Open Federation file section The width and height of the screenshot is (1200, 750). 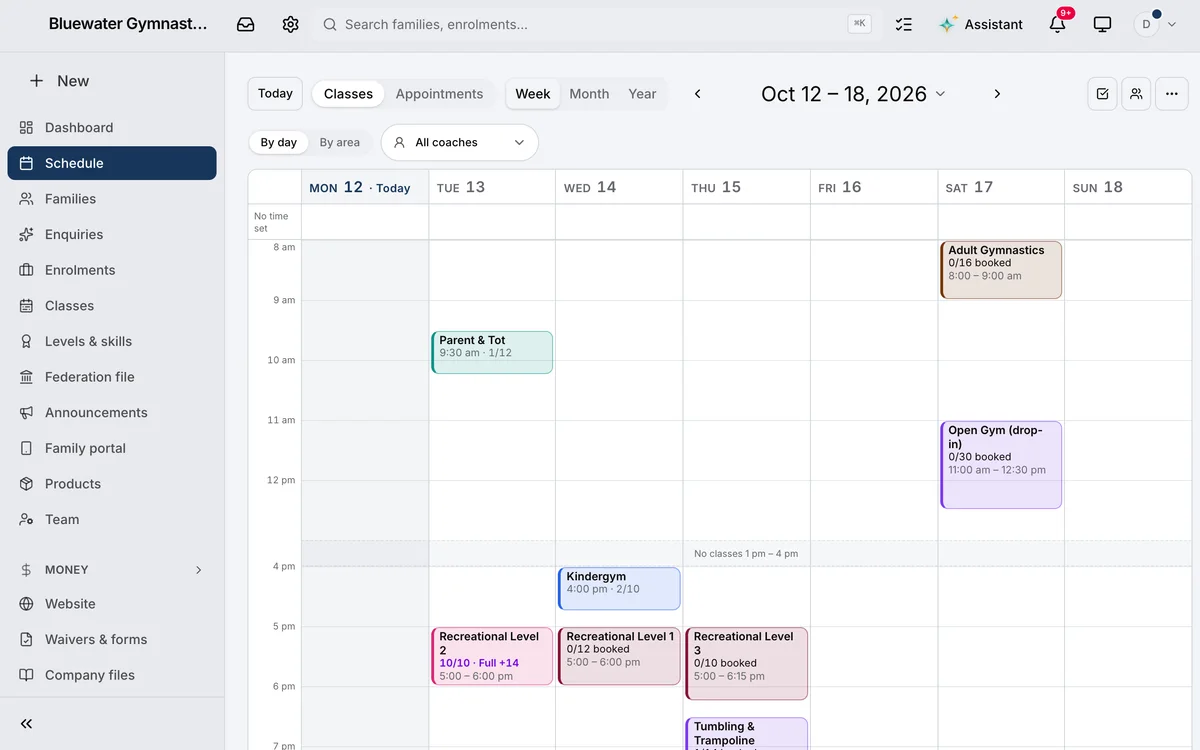click(112, 377)
